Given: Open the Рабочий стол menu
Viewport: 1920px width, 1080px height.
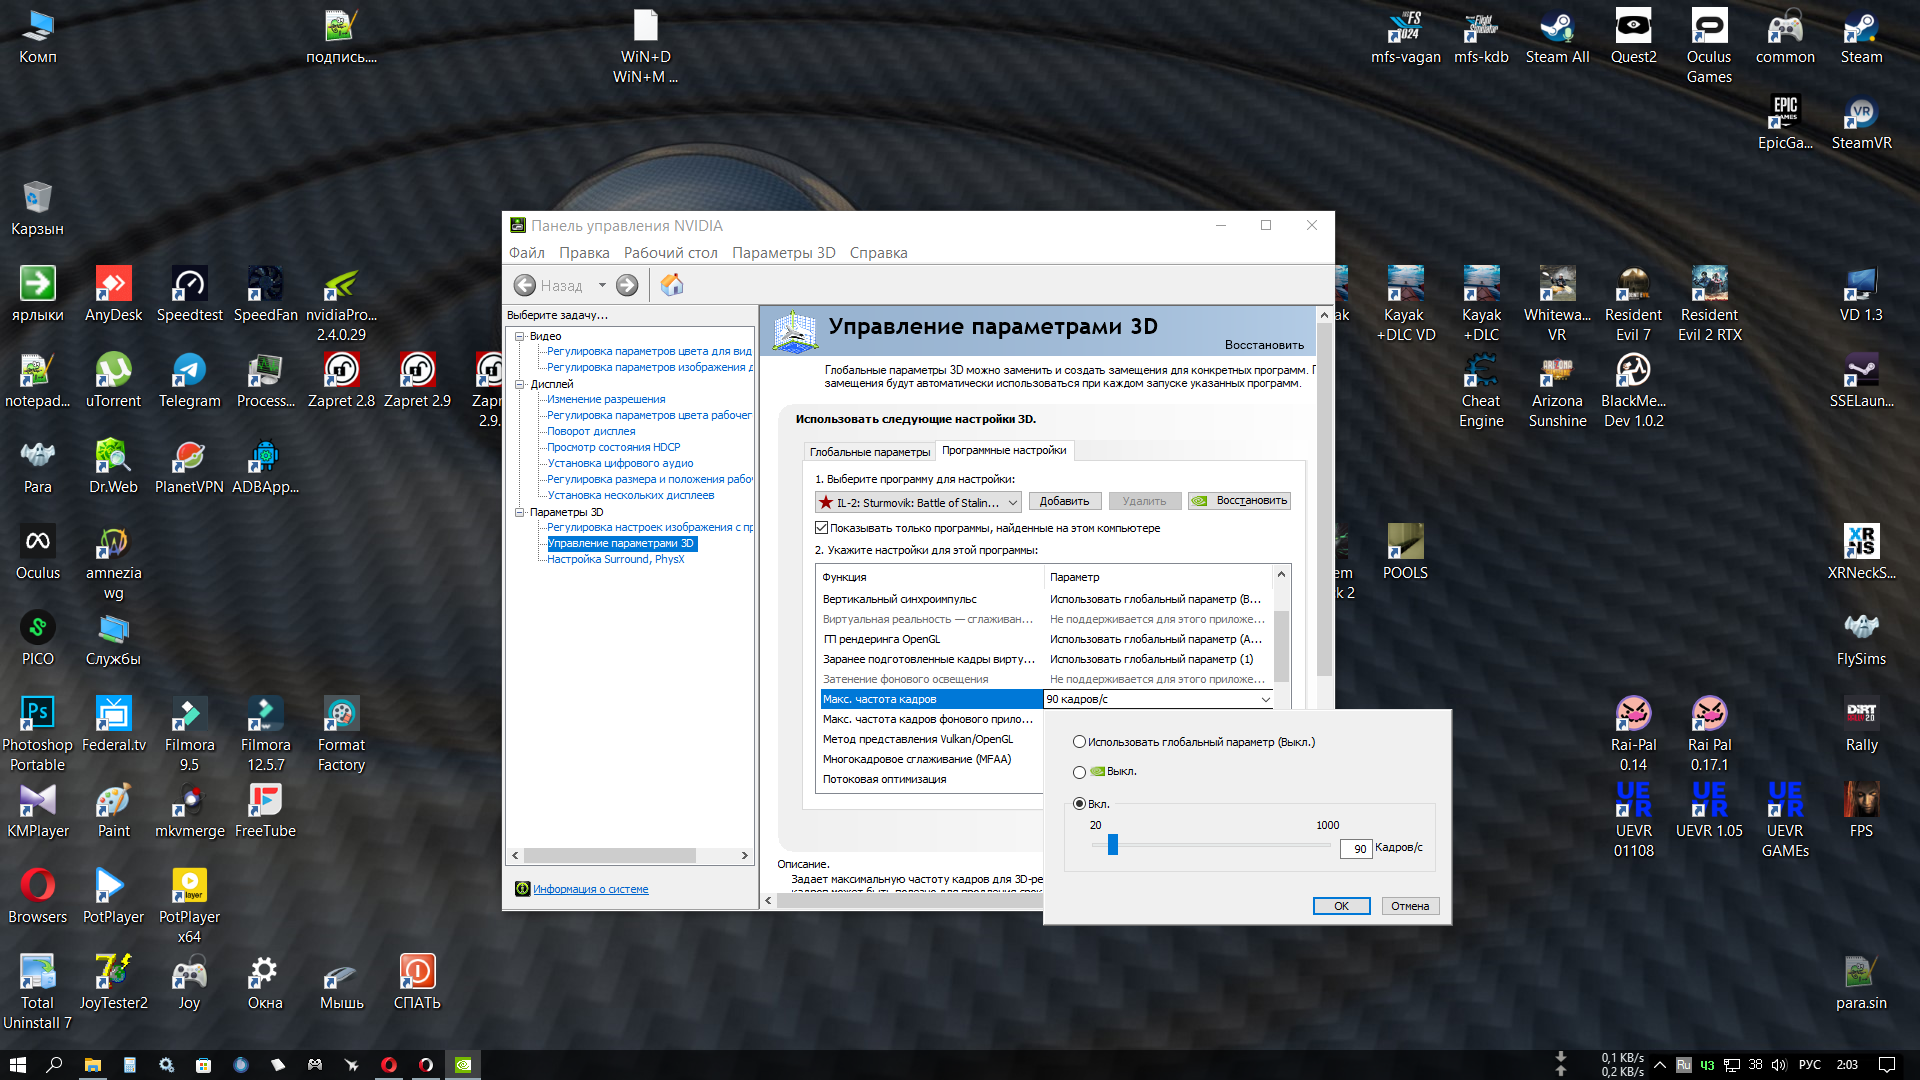Looking at the screenshot, I should (670, 253).
